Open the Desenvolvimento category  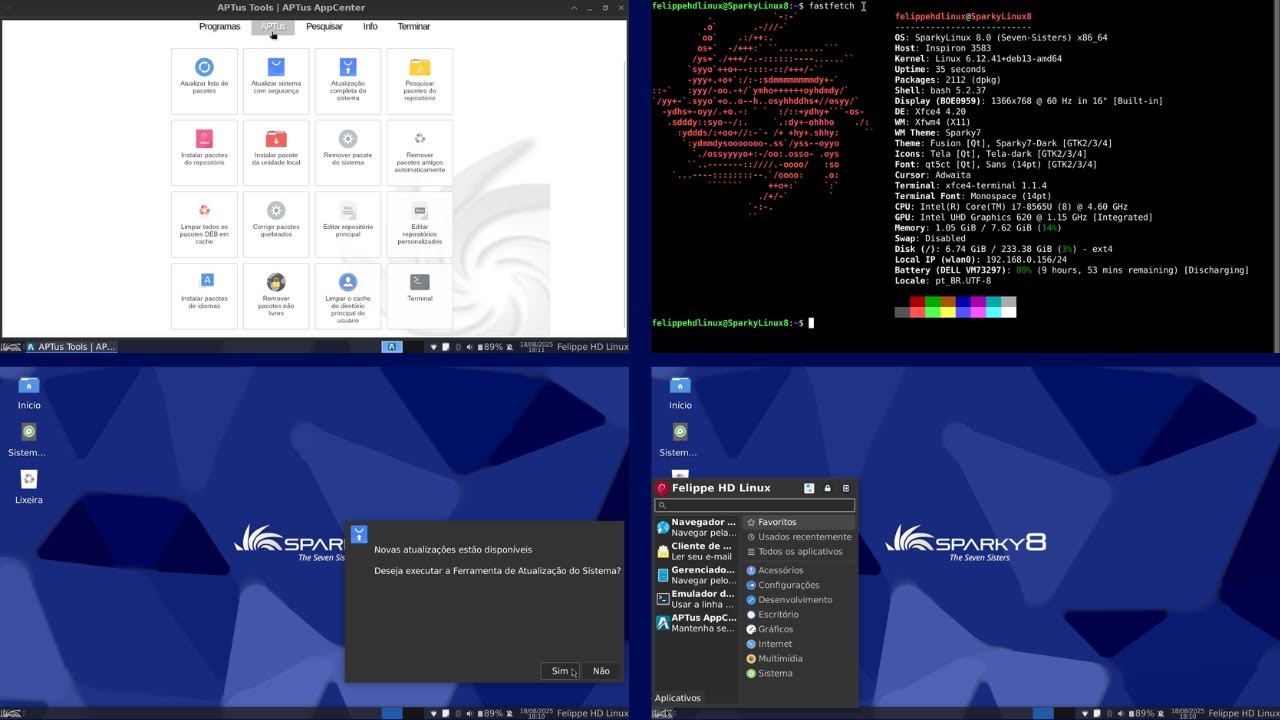(799, 600)
